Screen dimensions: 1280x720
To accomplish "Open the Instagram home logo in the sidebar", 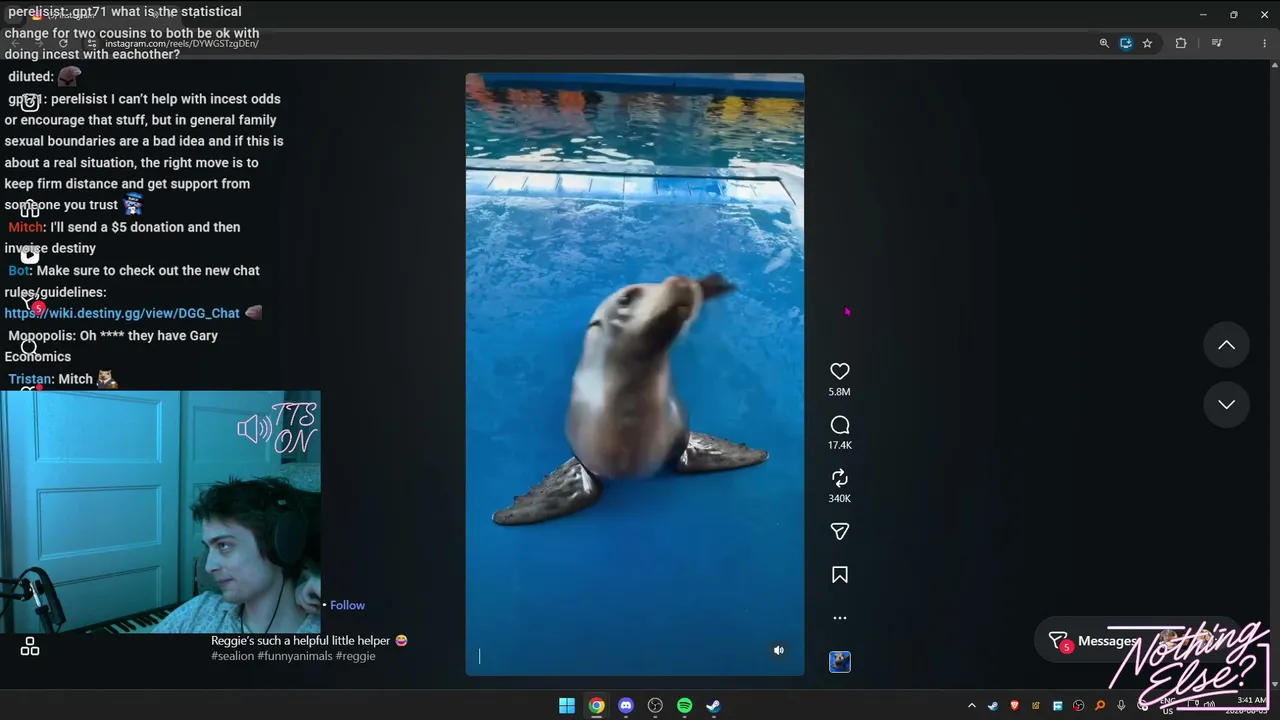I will pyautogui.click(x=30, y=102).
